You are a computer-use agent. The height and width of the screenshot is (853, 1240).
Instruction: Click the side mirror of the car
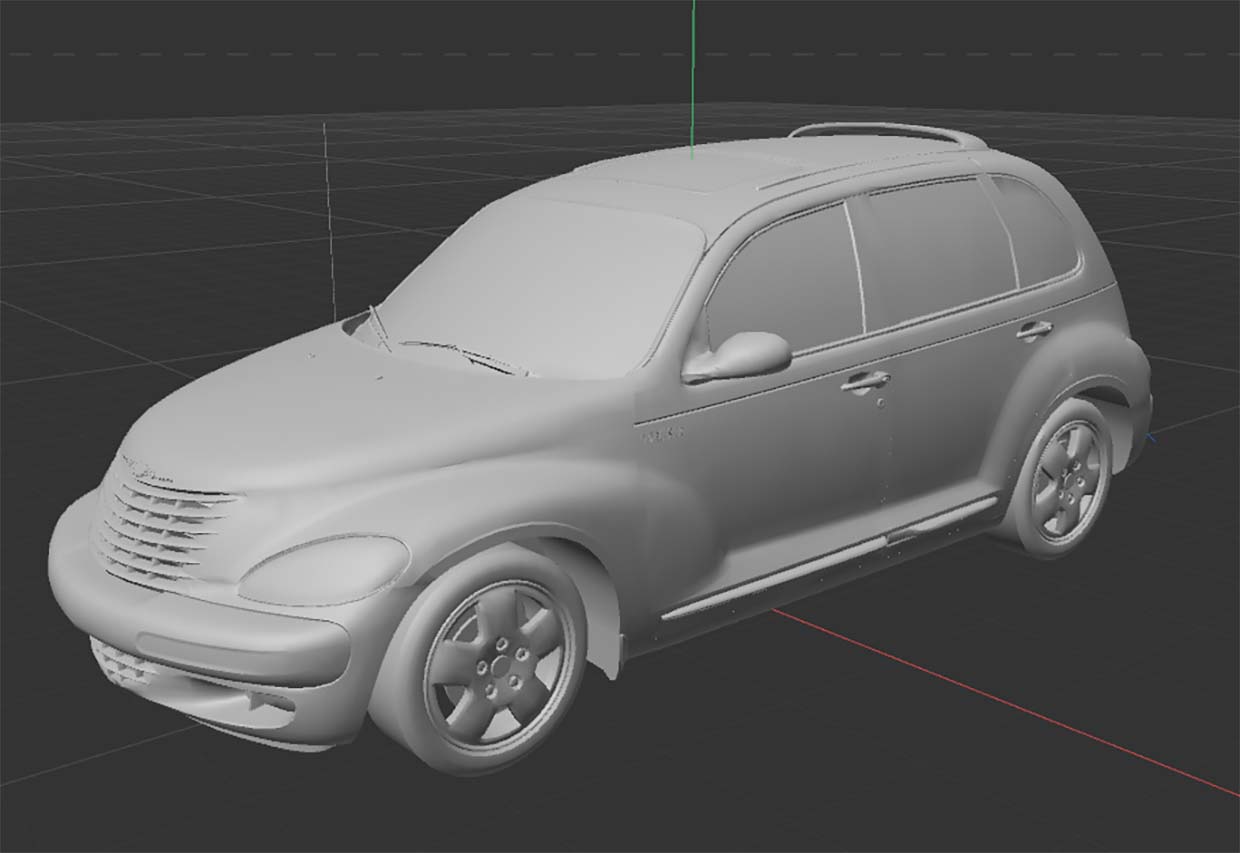coord(742,356)
